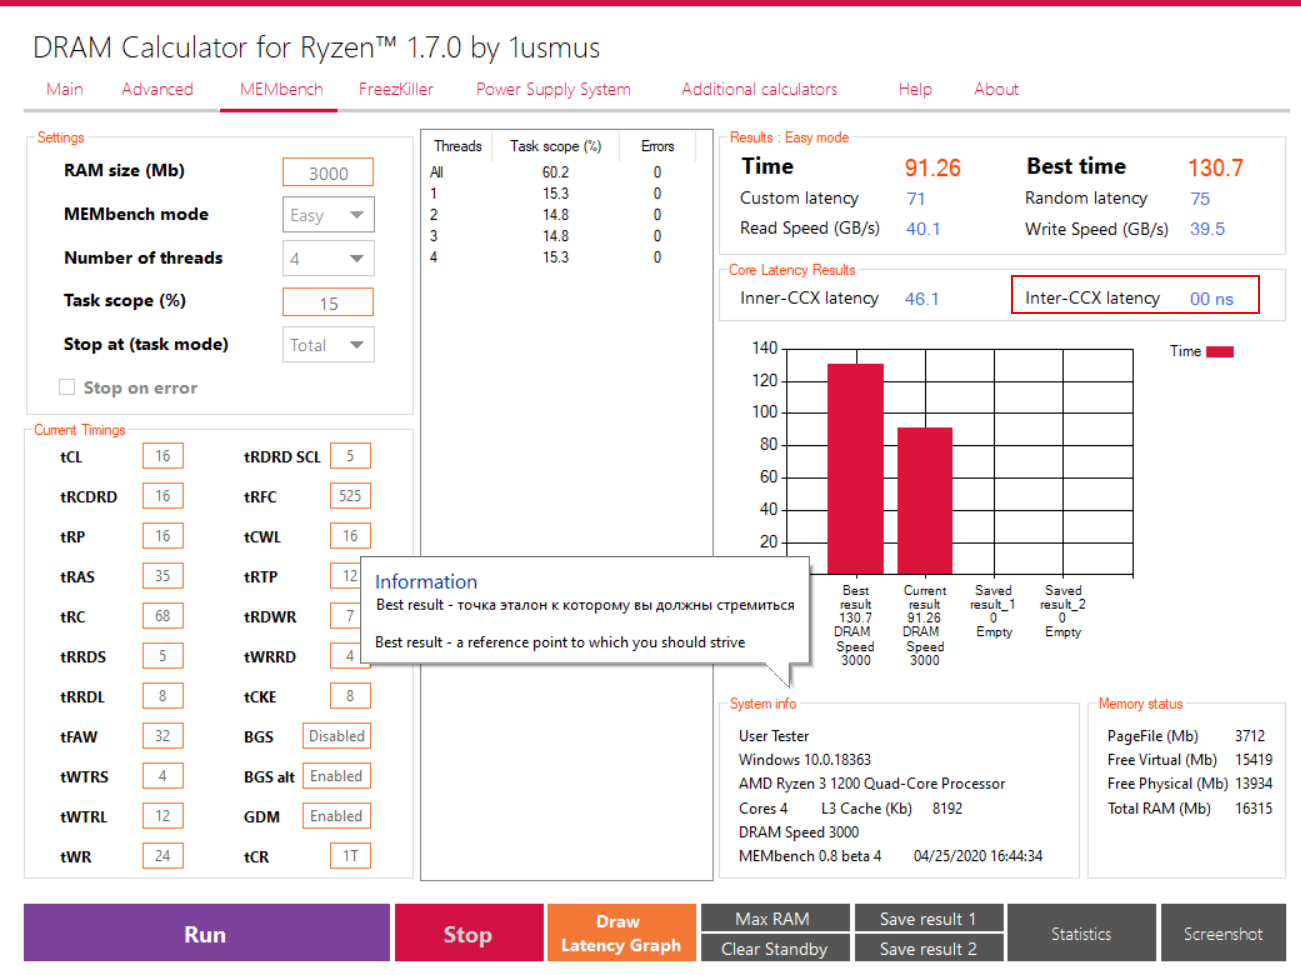The width and height of the screenshot is (1301, 975).
Task: Click Save result 1 button
Action: pos(928,918)
